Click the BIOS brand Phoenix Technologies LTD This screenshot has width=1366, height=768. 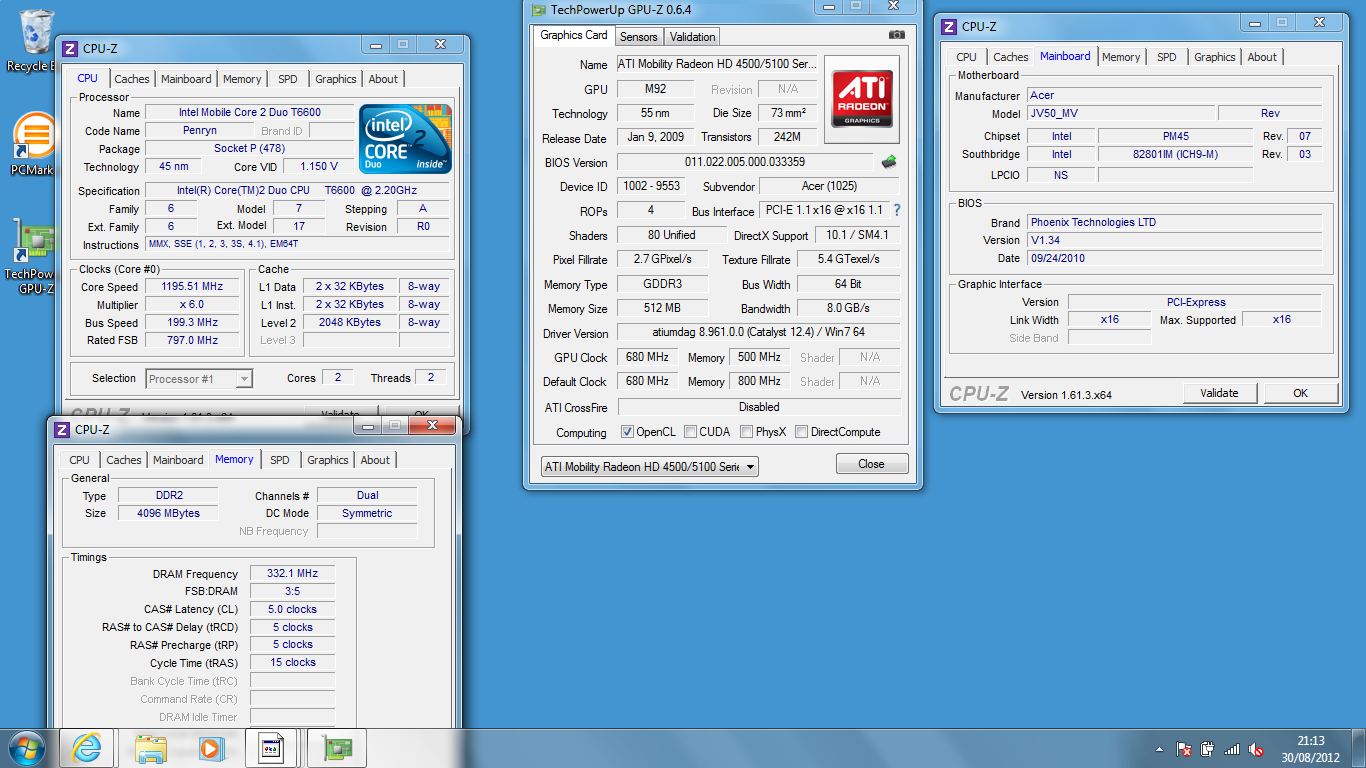(1174, 223)
